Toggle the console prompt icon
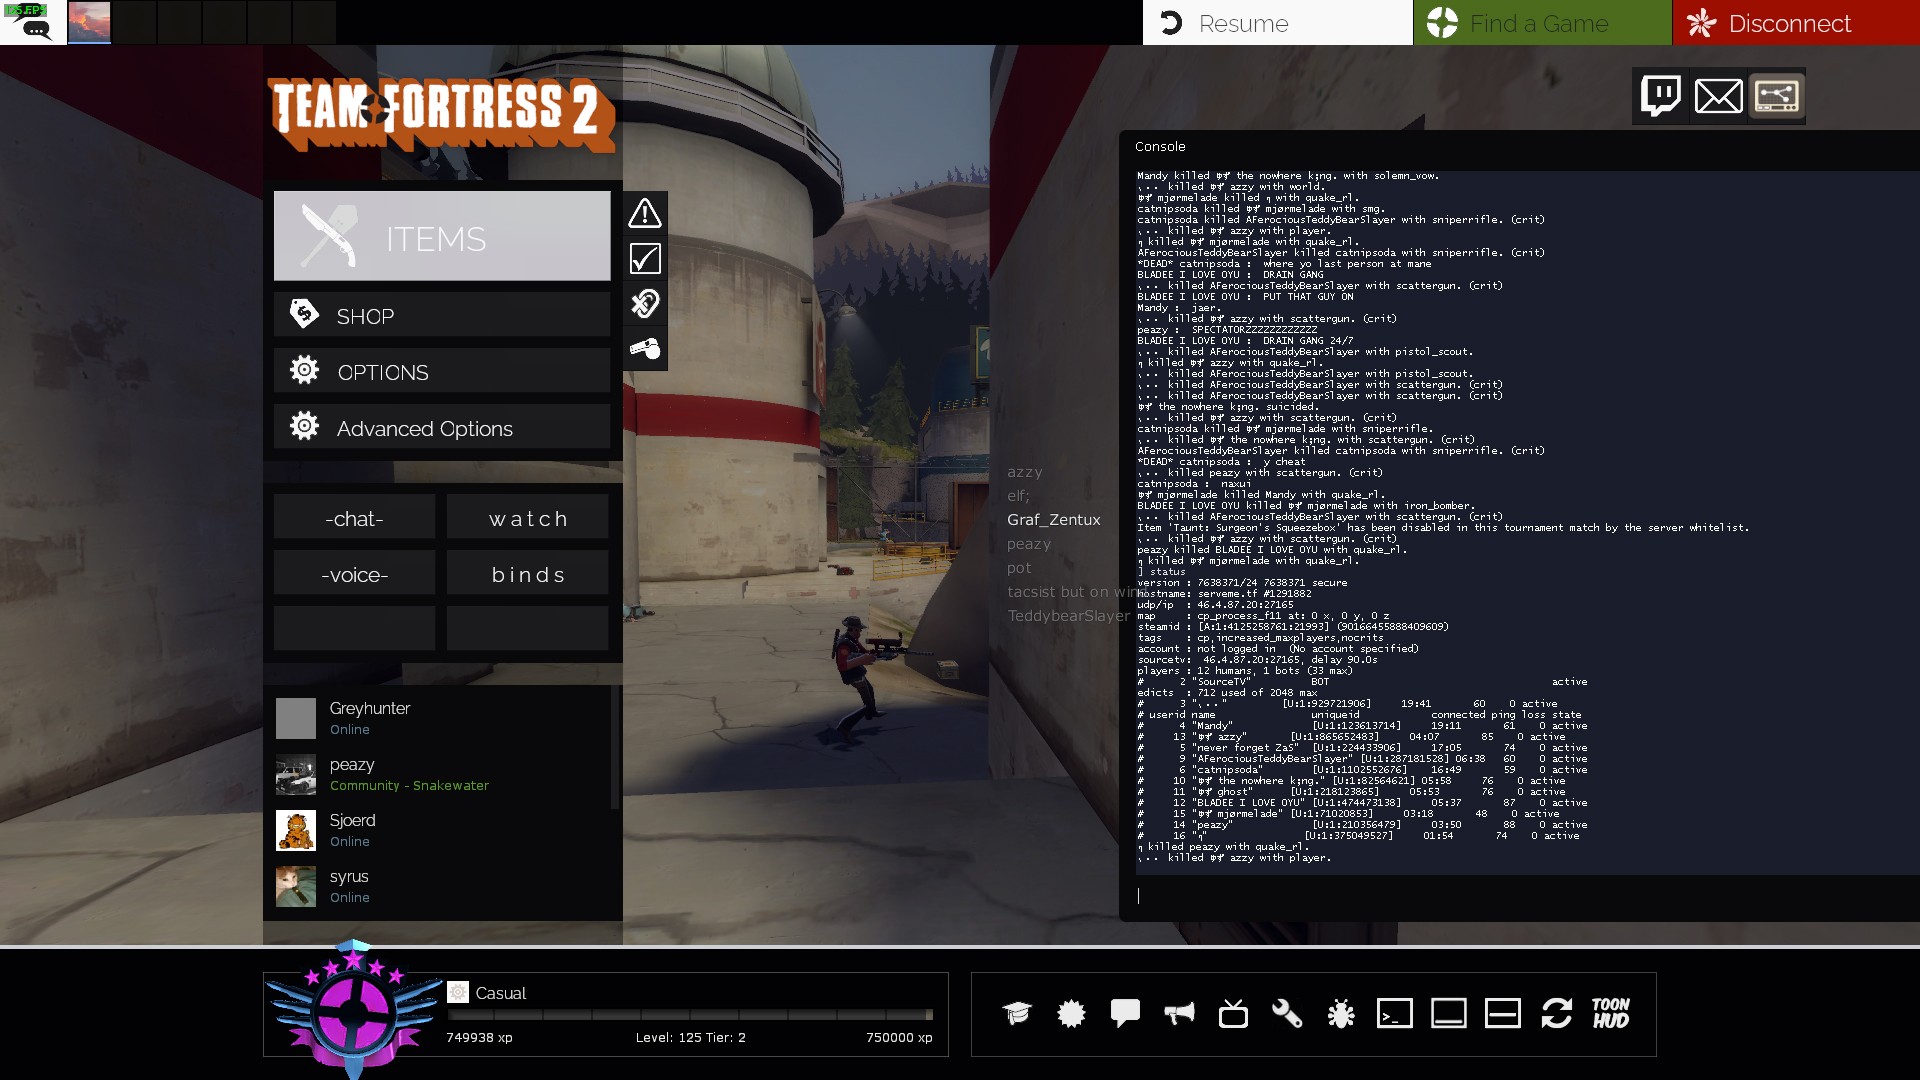 [1395, 1014]
